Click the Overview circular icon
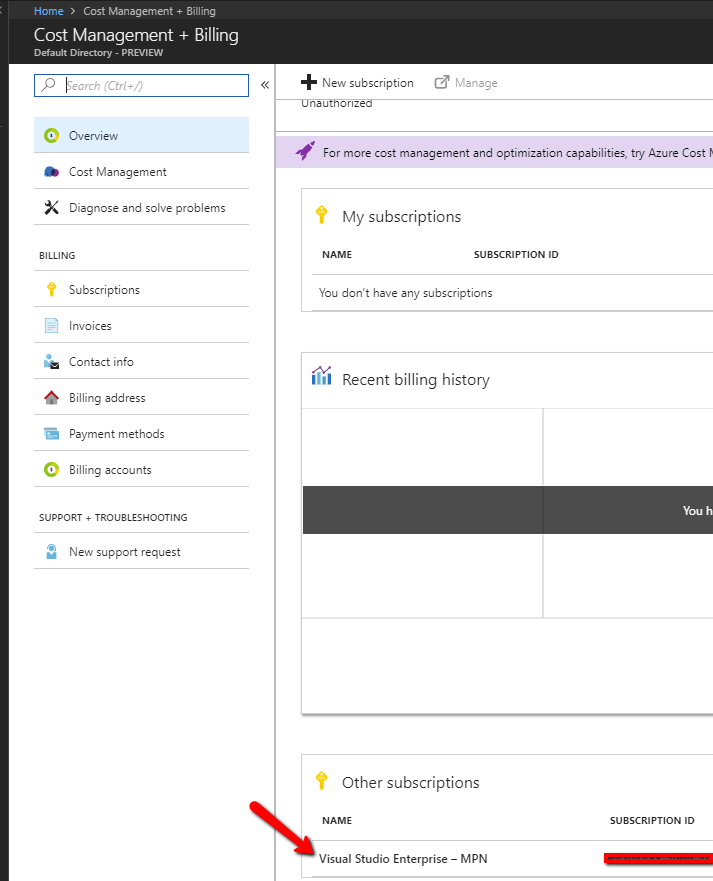The image size is (713, 881). pyautogui.click(x=51, y=135)
